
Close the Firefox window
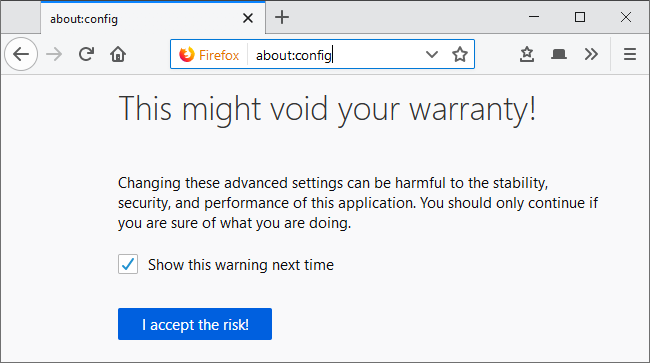point(626,17)
